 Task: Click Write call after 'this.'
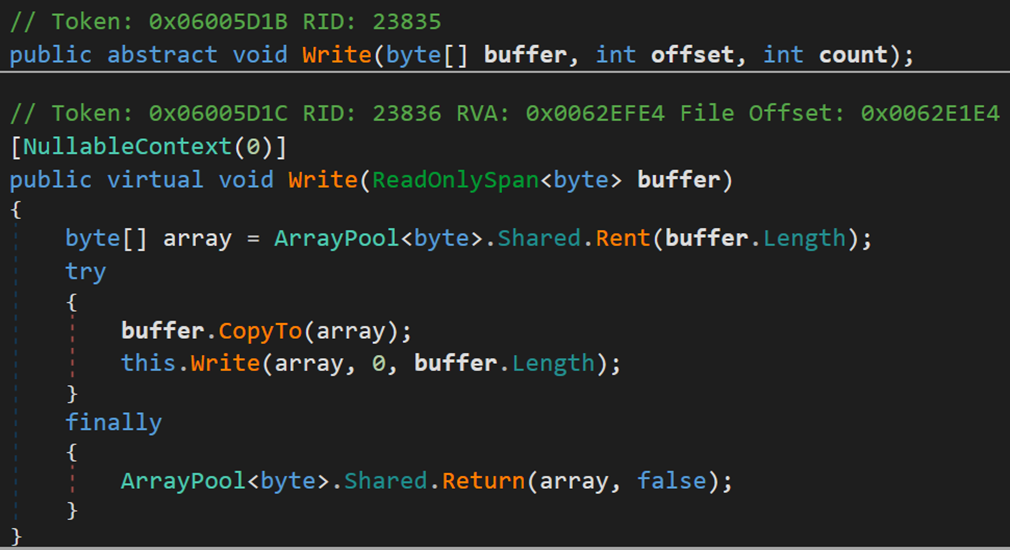click(225, 363)
